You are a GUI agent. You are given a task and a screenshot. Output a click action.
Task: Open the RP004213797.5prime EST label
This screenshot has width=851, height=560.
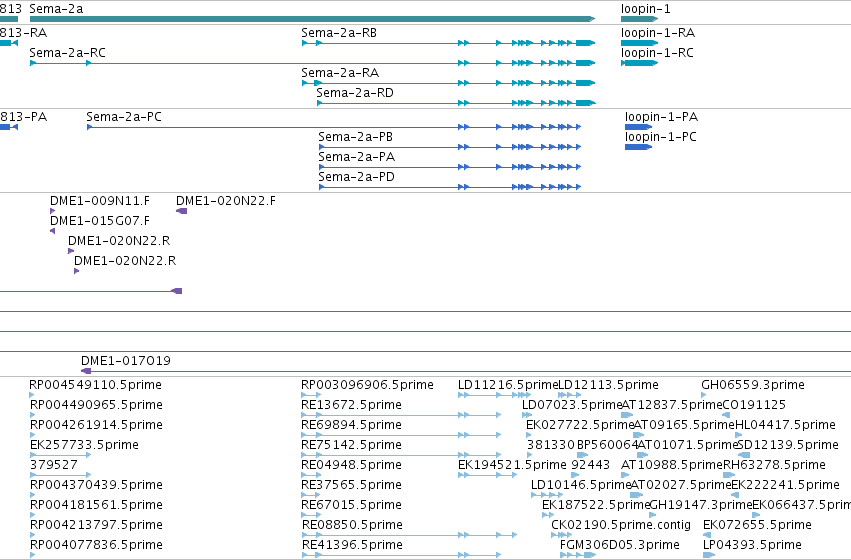click(96, 525)
